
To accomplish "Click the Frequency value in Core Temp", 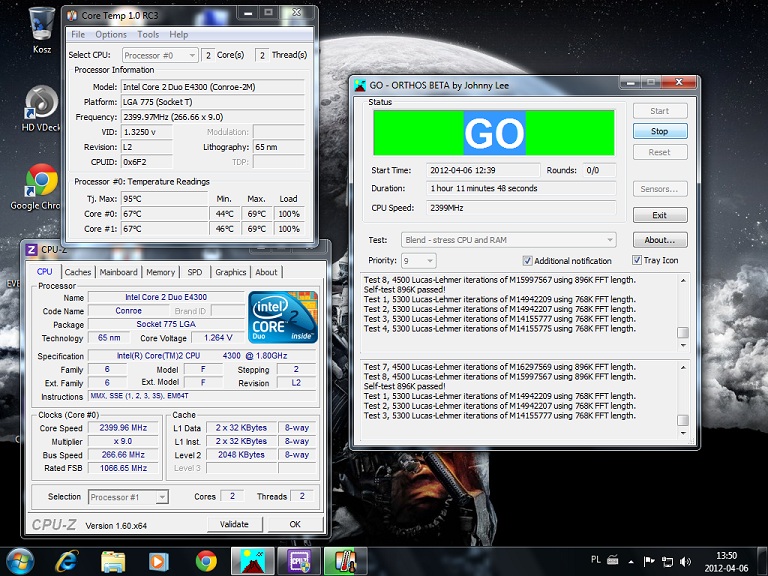I will (213, 117).
